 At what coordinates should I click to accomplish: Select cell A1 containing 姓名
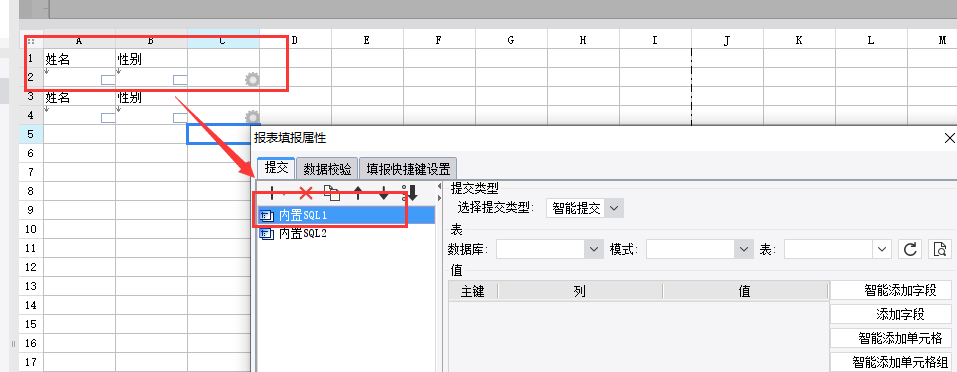click(x=79, y=59)
